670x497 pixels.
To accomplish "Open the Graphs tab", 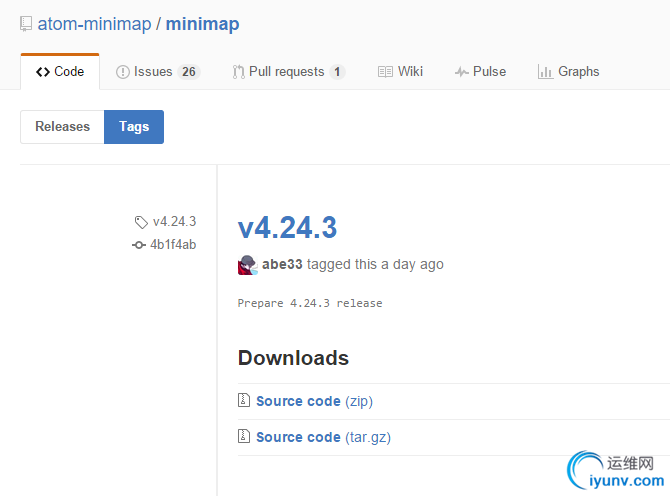I will point(568,72).
